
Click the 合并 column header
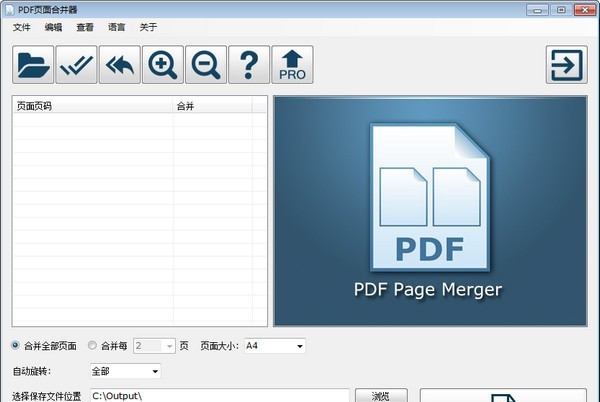(213, 106)
